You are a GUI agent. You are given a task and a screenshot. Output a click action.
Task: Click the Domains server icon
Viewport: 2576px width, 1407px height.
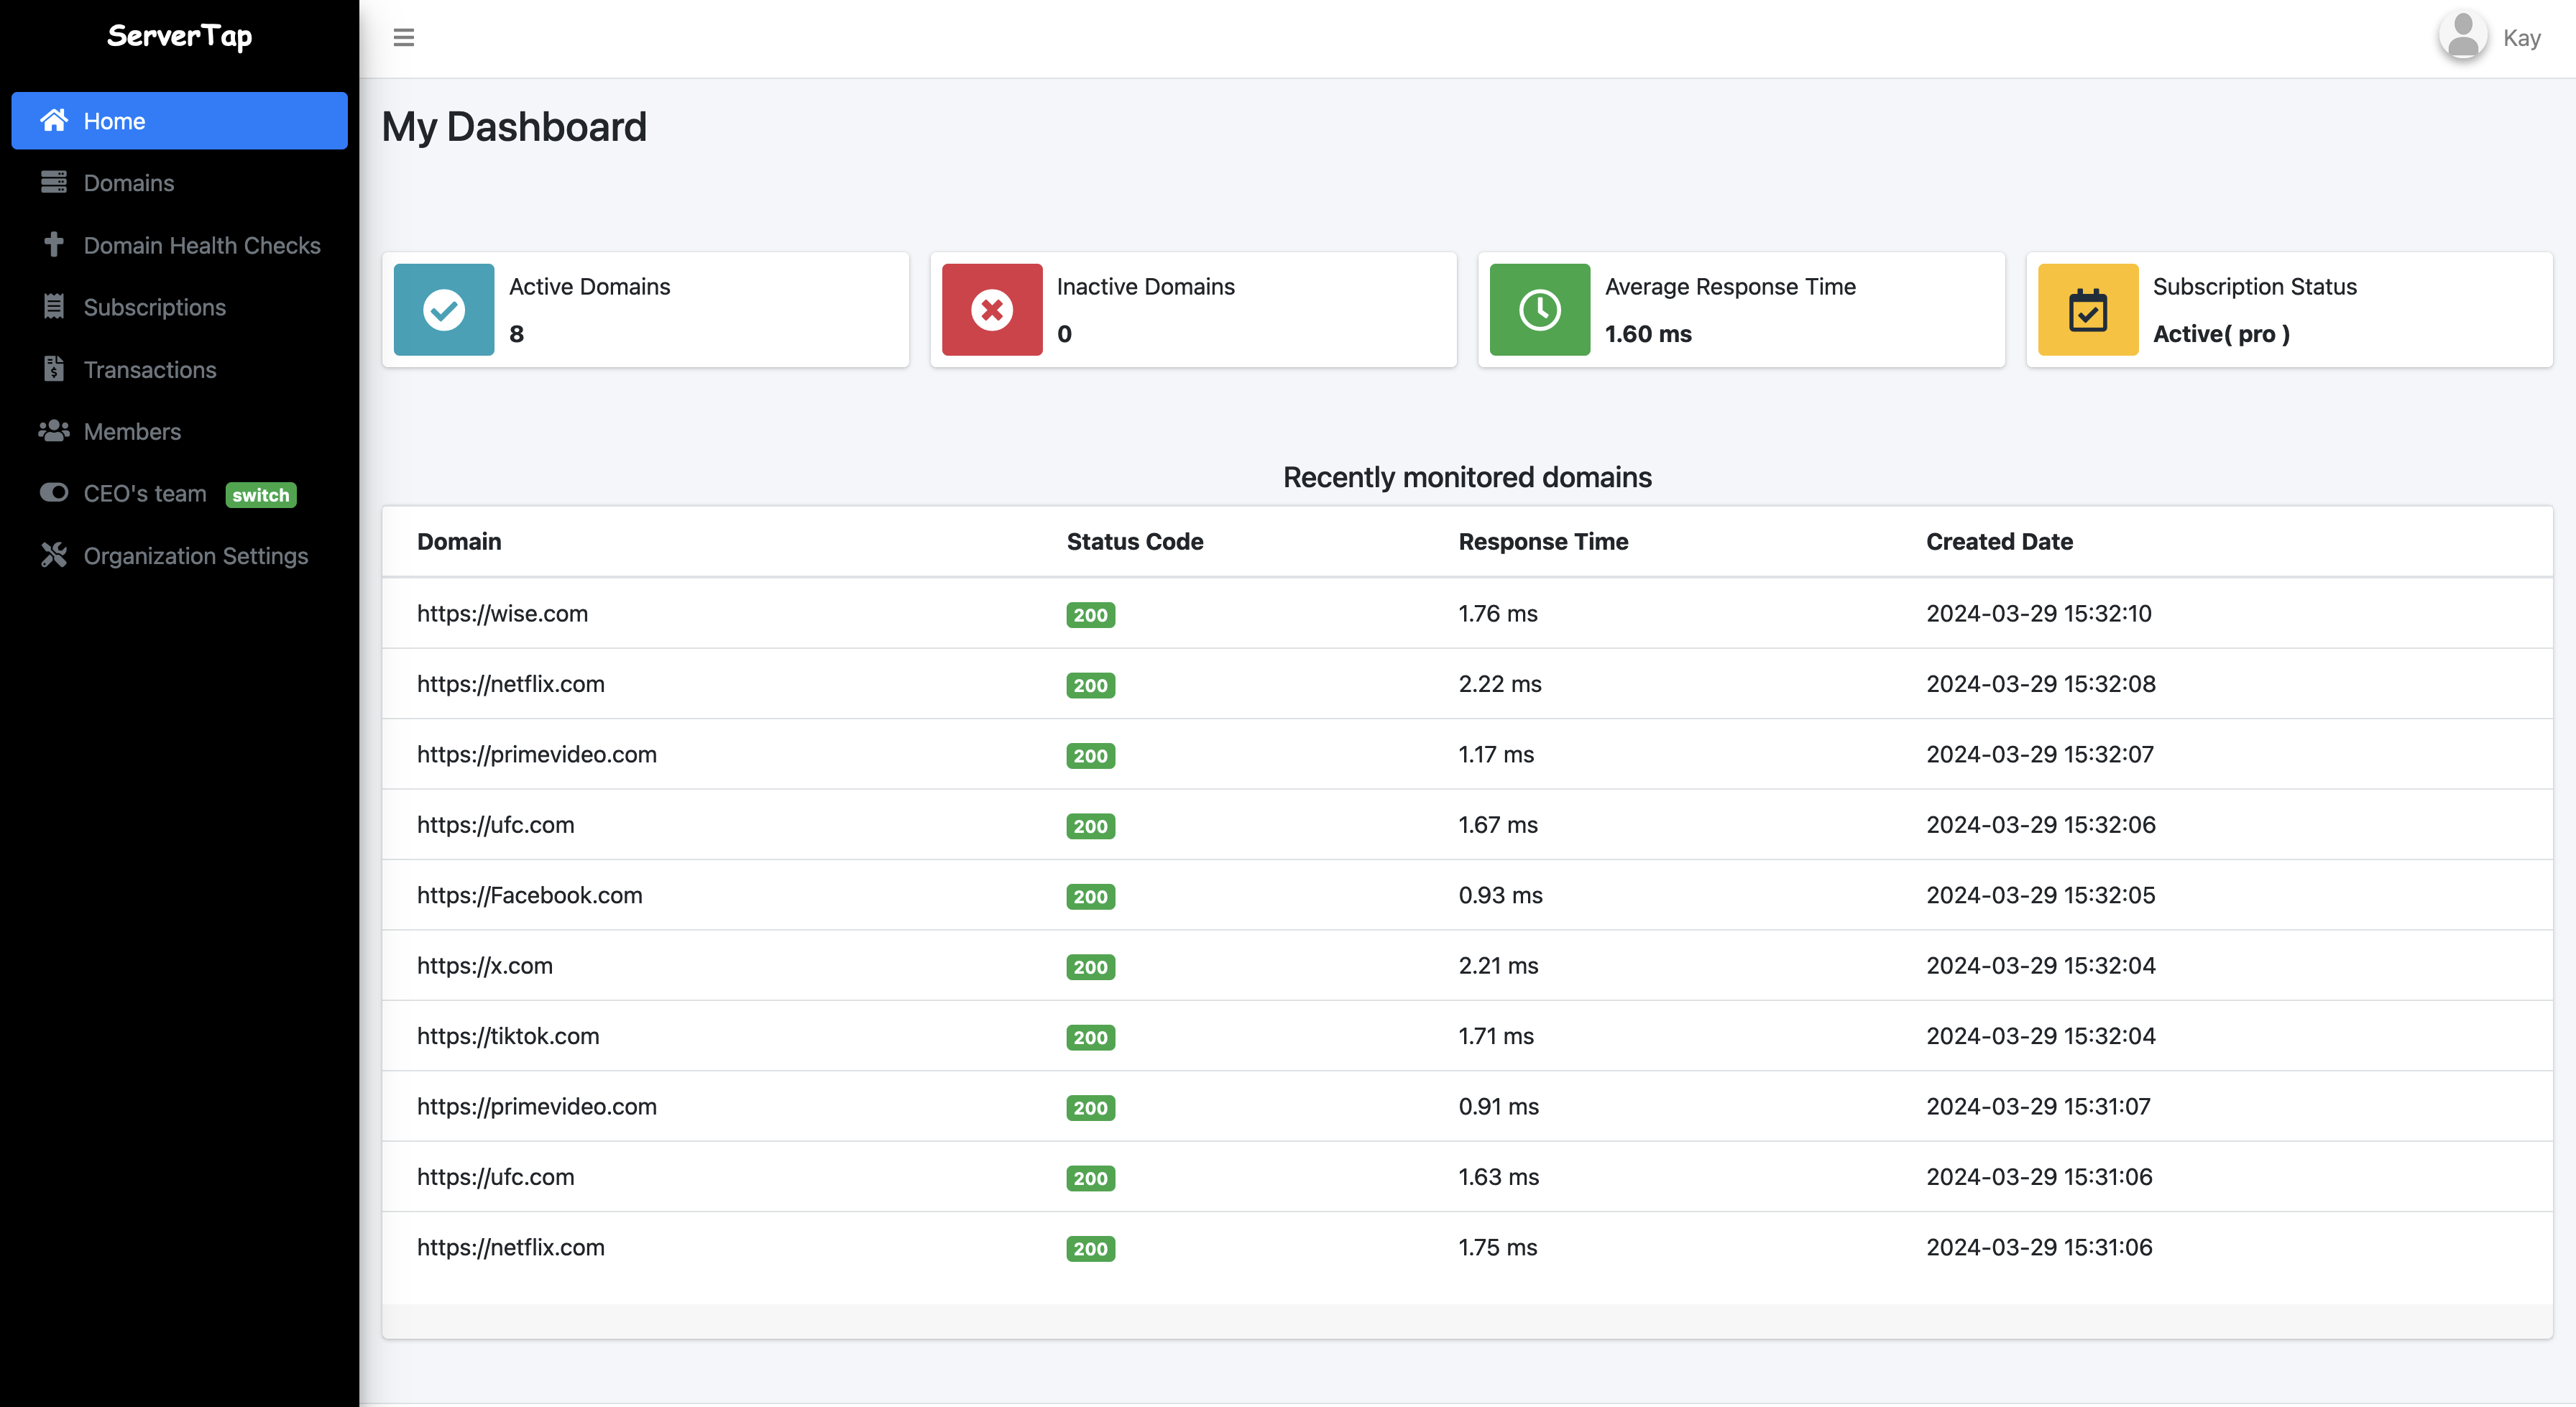pyautogui.click(x=54, y=183)
